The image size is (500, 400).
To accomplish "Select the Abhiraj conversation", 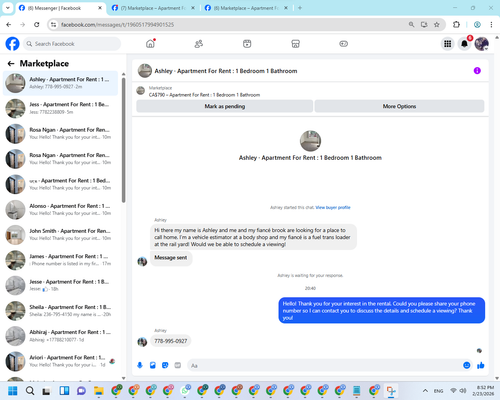I will click(61, 336).
